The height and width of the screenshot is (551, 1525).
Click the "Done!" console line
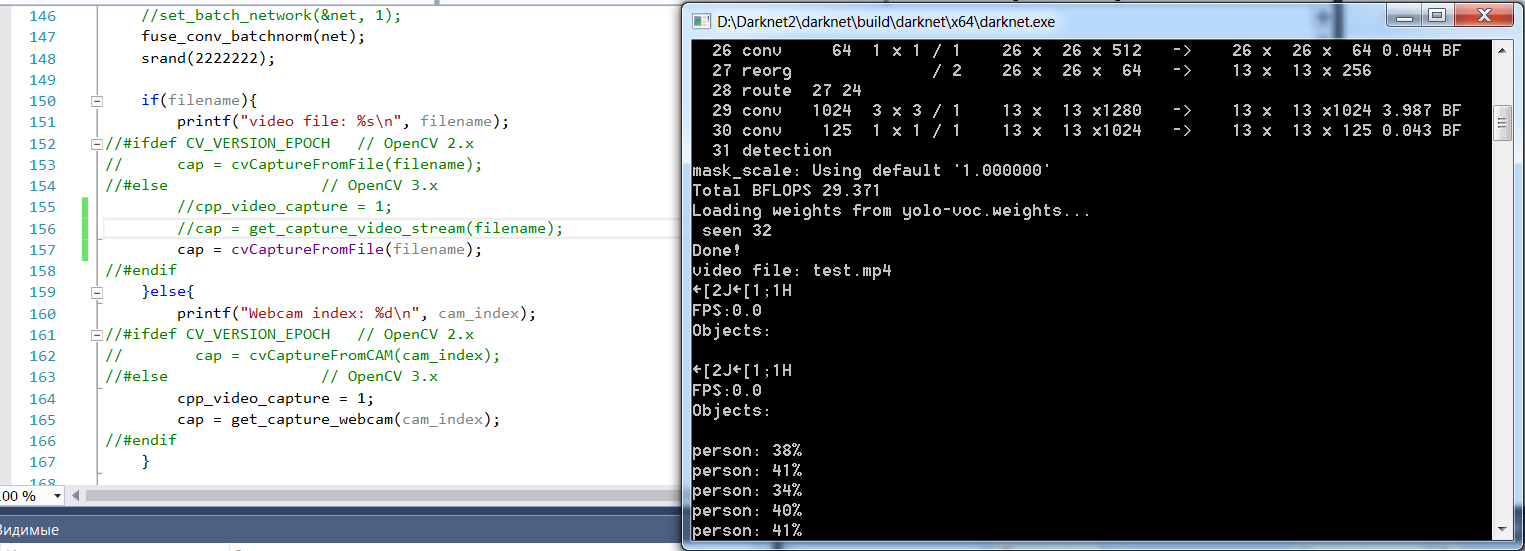pos(716,250)
